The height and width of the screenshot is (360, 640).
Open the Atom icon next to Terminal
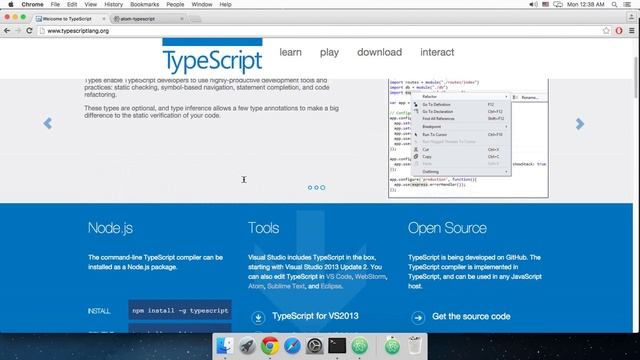click(x=360, y=346)
